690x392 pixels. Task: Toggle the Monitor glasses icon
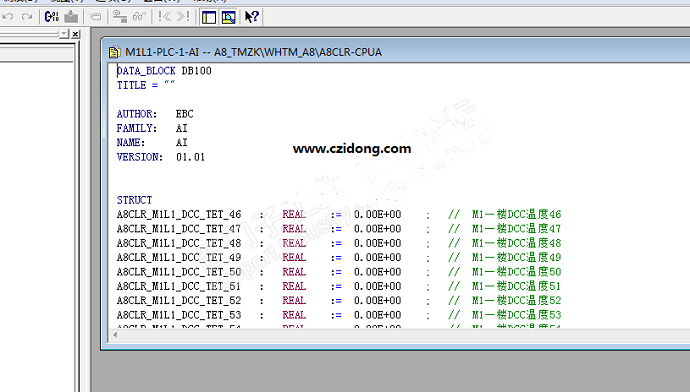point(139,17)
